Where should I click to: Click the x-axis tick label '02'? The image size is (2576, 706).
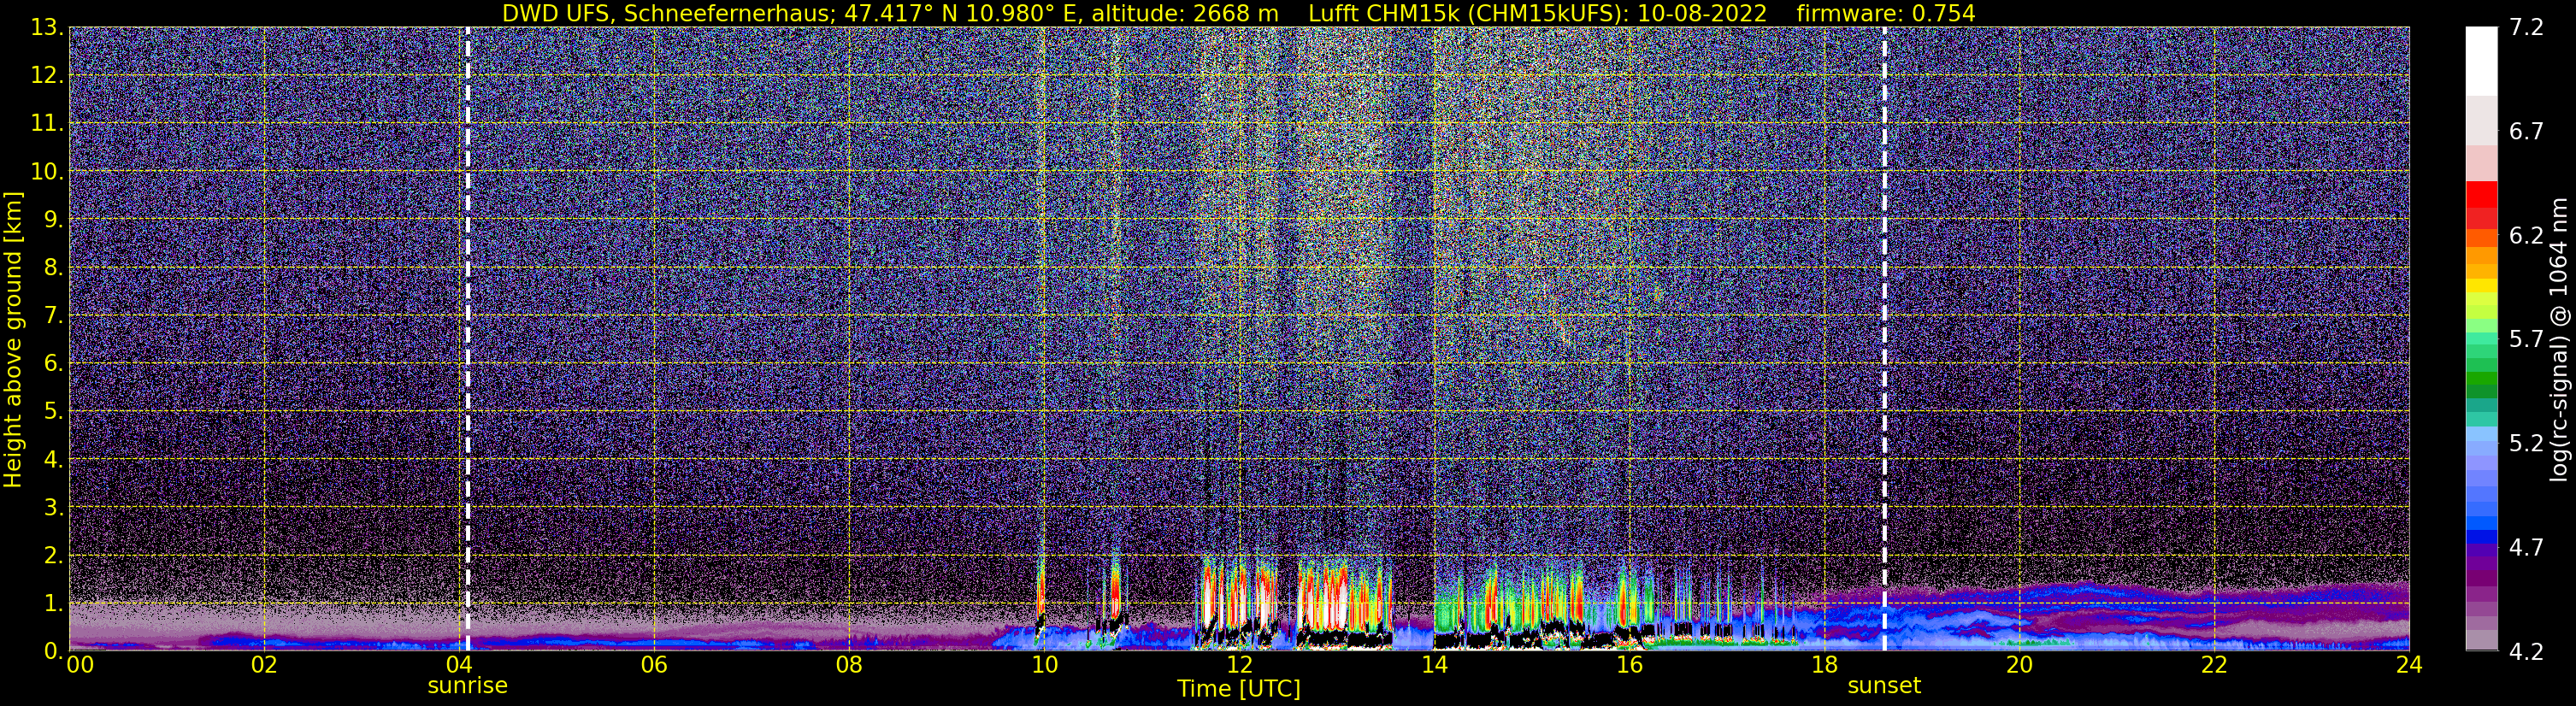pyautogui.click(x=263, y=665)
